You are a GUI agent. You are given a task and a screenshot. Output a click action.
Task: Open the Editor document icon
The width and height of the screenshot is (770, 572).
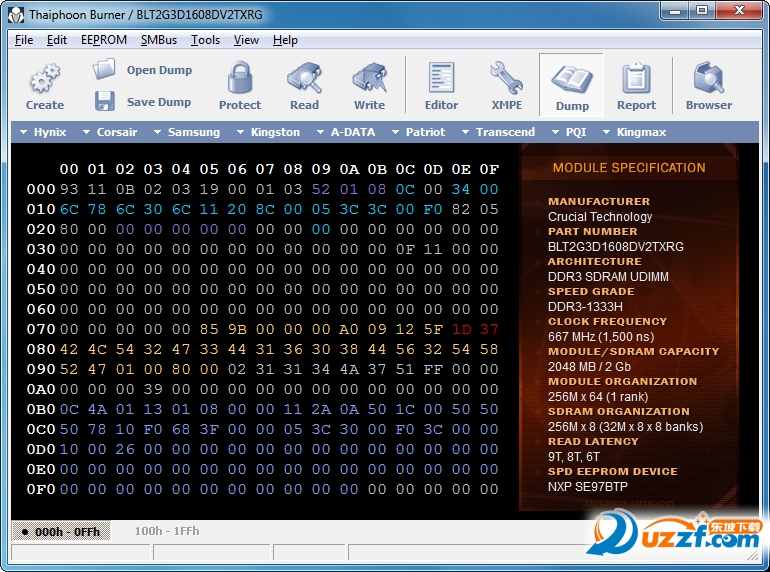click(441, 78)
